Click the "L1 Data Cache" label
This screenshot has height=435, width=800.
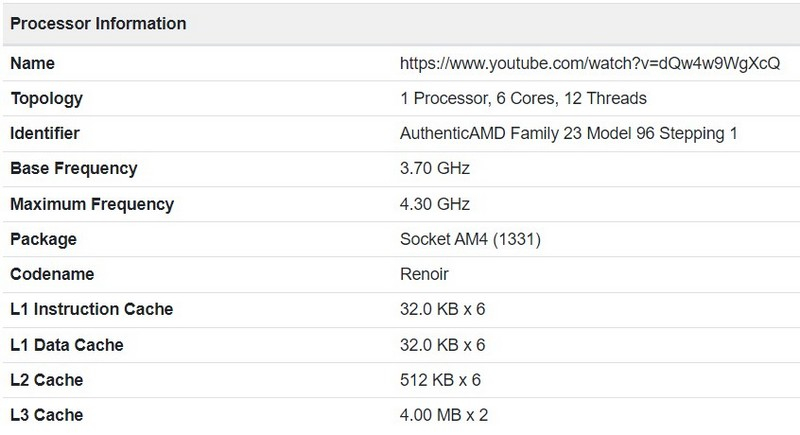tap(67, 344)
